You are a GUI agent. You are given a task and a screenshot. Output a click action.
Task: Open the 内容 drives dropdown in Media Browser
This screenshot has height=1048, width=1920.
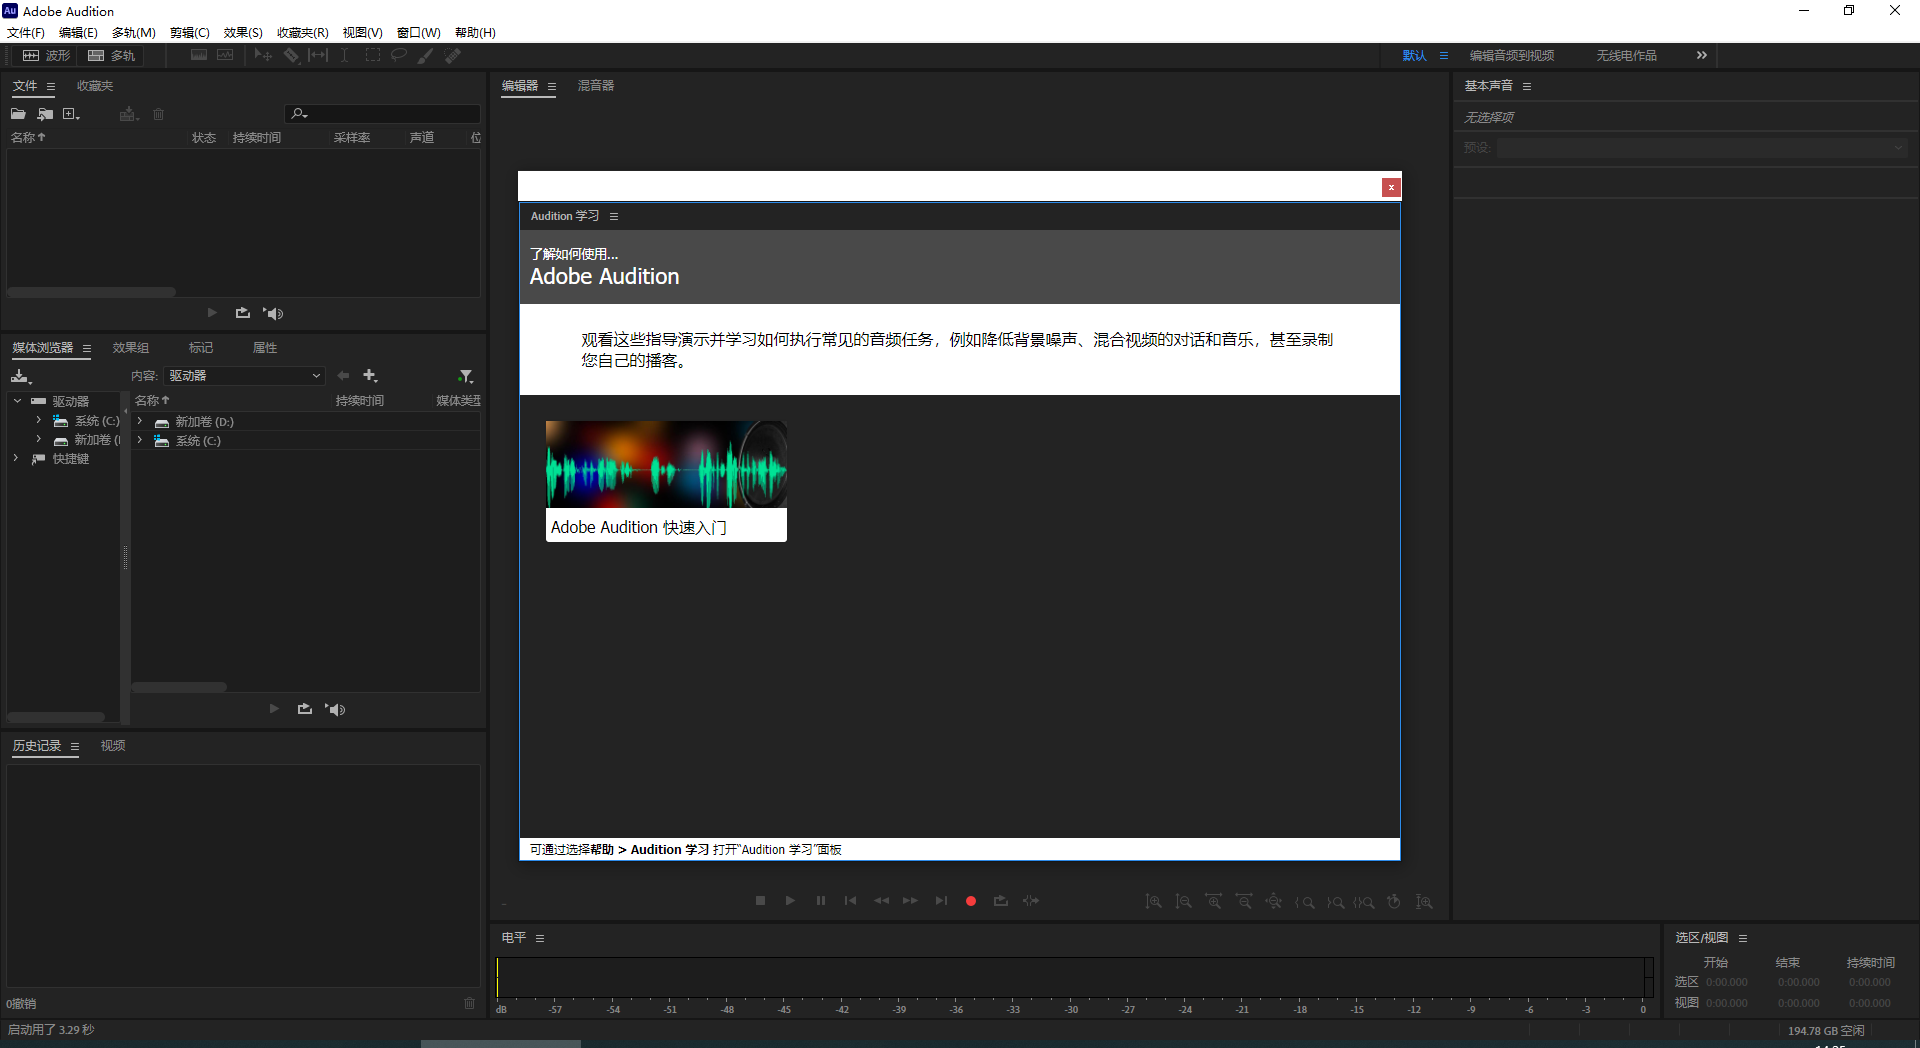(x=244, y=375)
